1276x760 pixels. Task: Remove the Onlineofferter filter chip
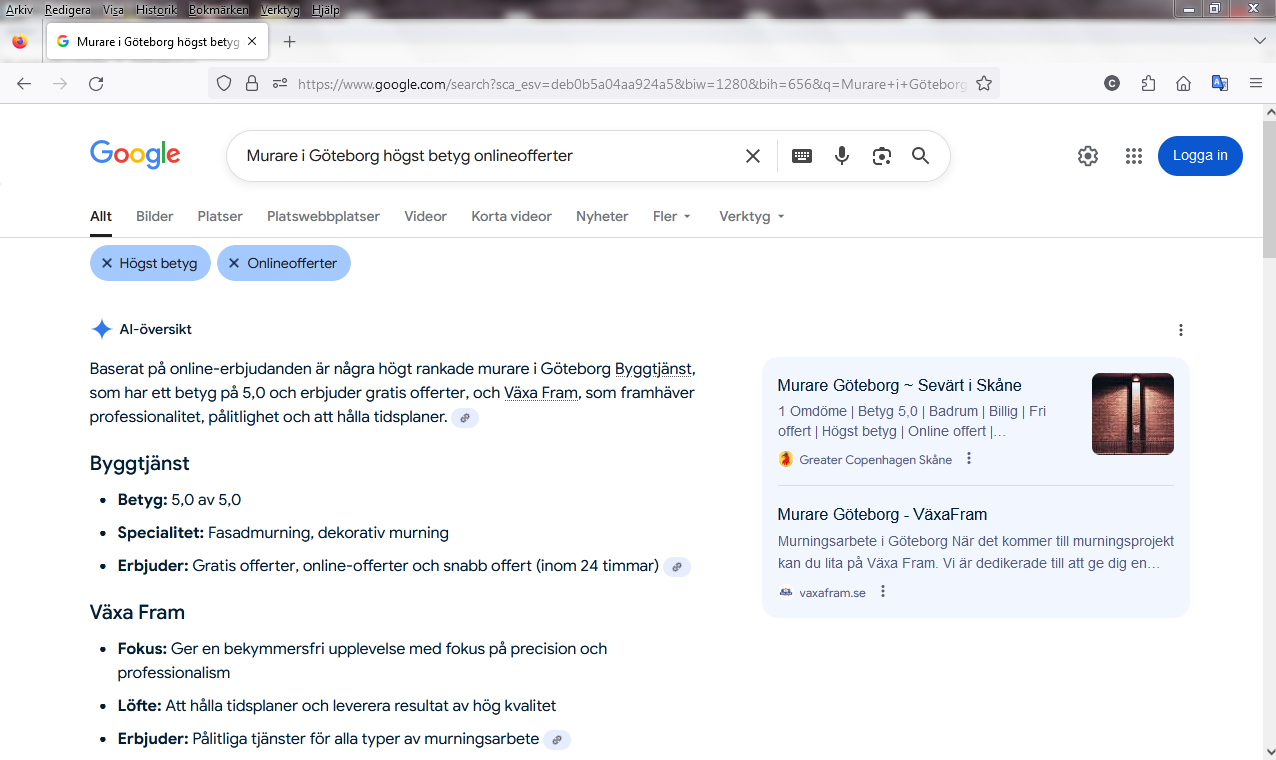point(234,263)
